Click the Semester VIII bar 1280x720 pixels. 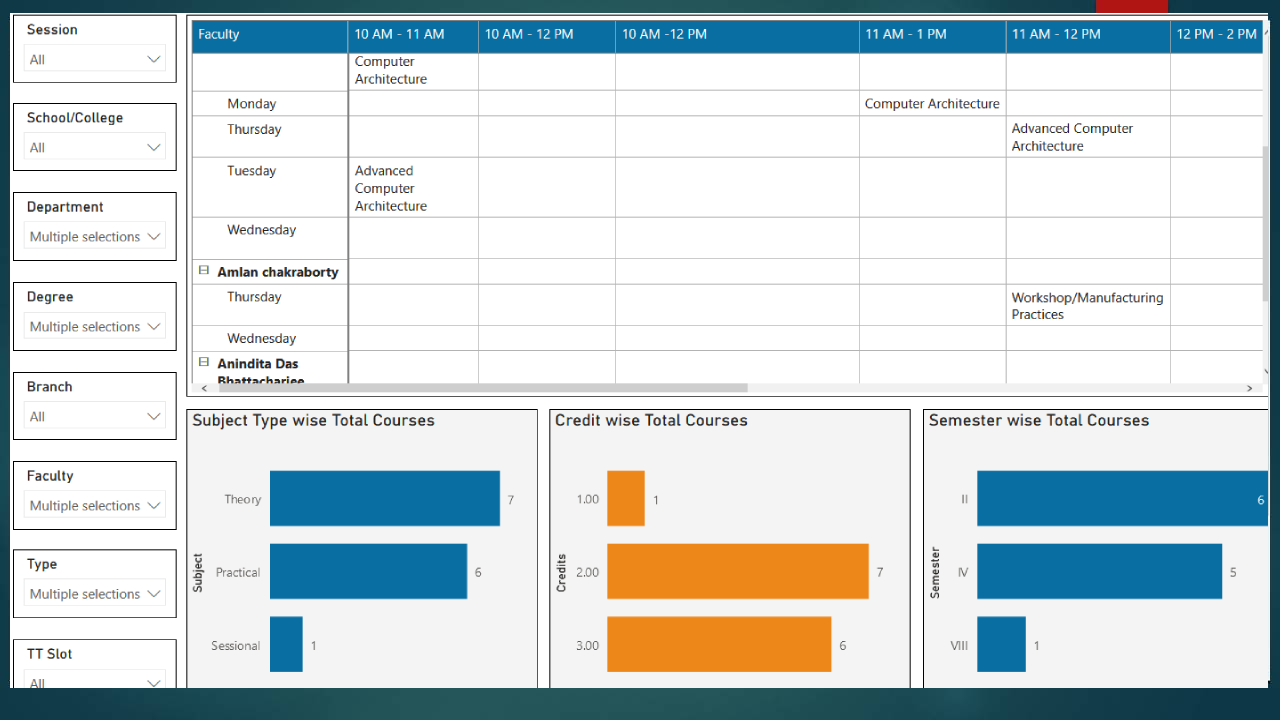pos(1001,644)
